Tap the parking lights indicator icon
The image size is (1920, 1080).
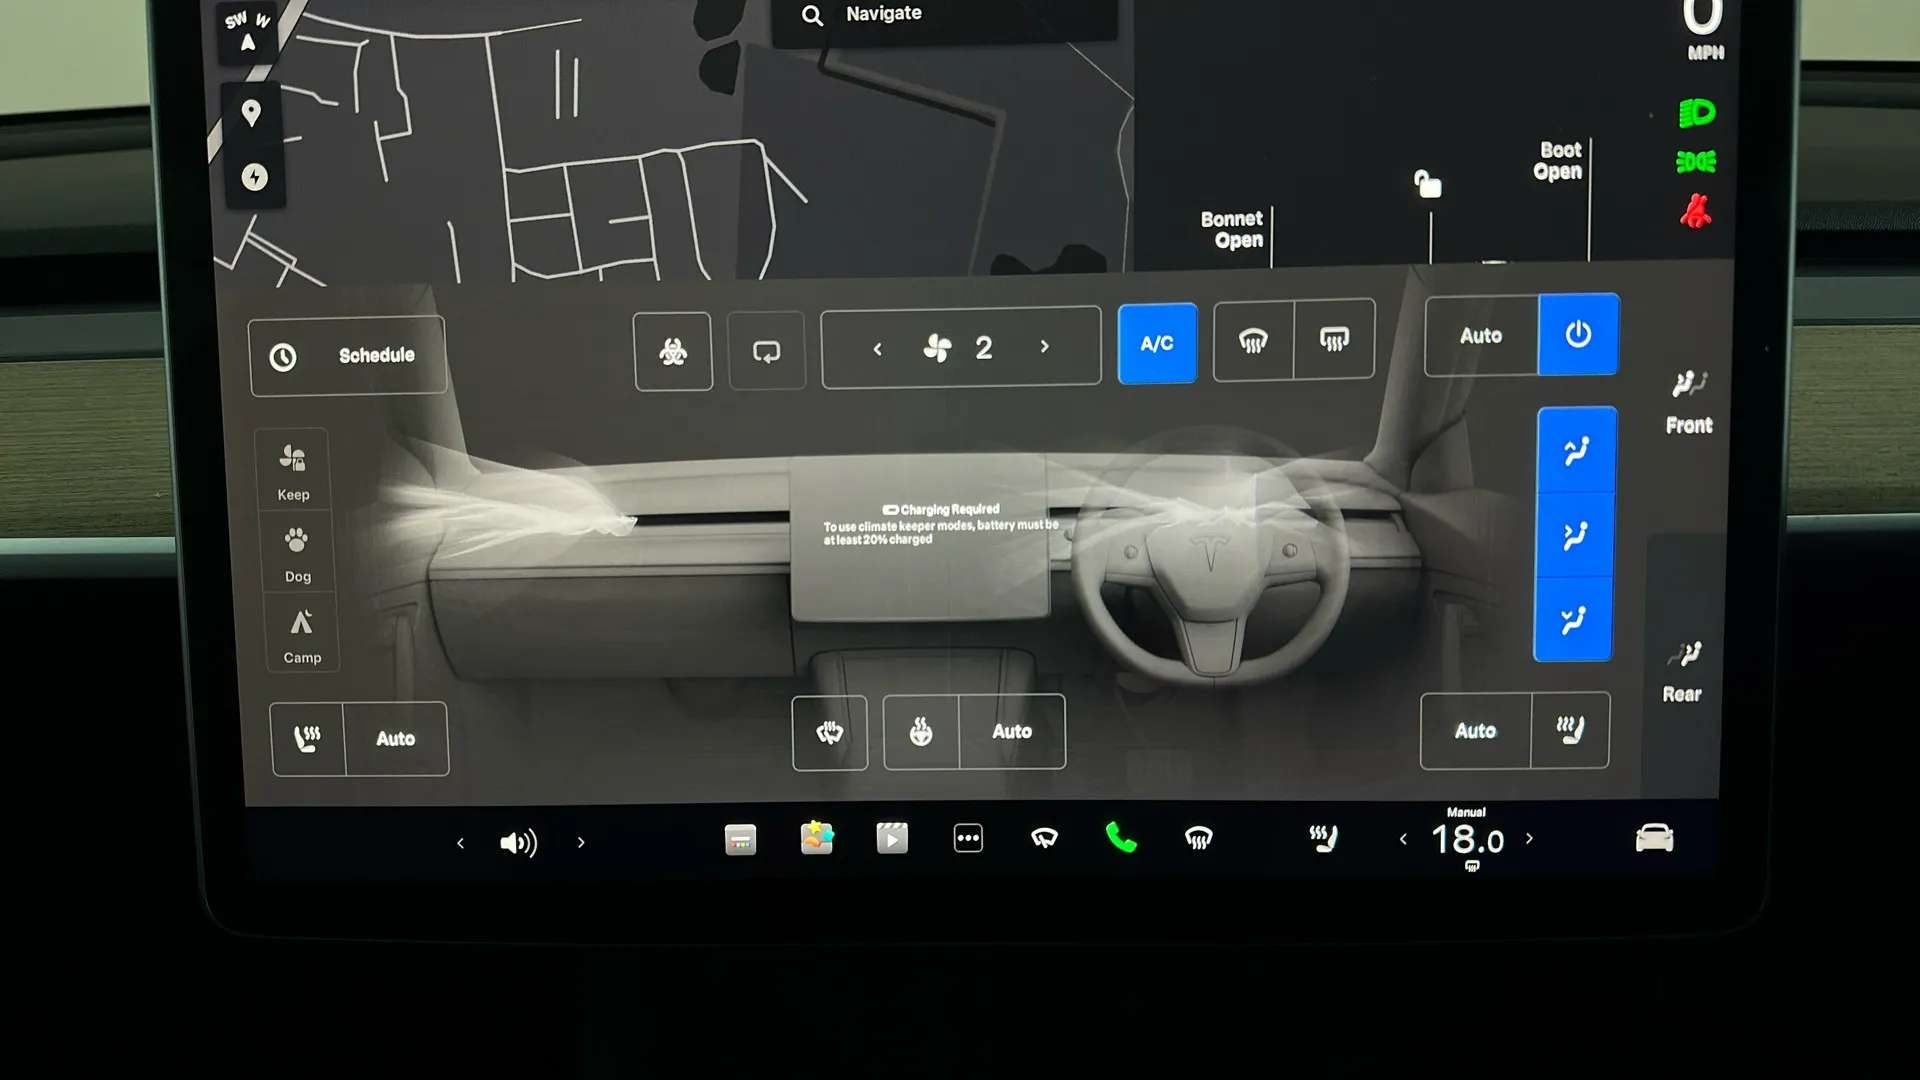[1696, 161]
